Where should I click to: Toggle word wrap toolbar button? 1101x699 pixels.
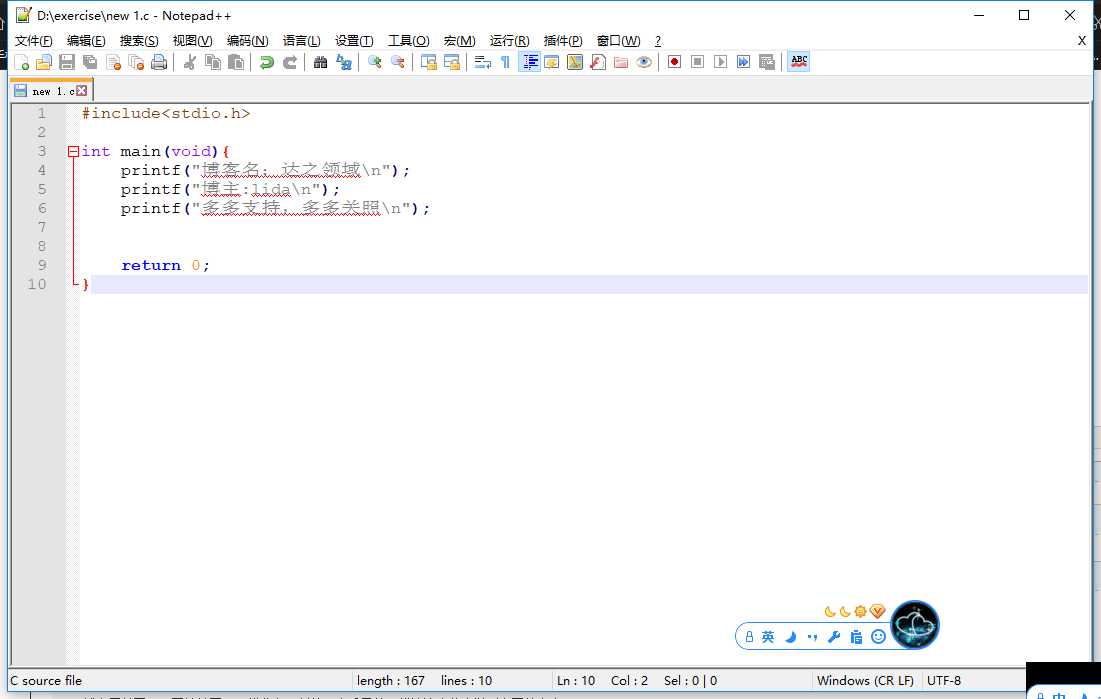pyautogui.click(x=482, y=62)
